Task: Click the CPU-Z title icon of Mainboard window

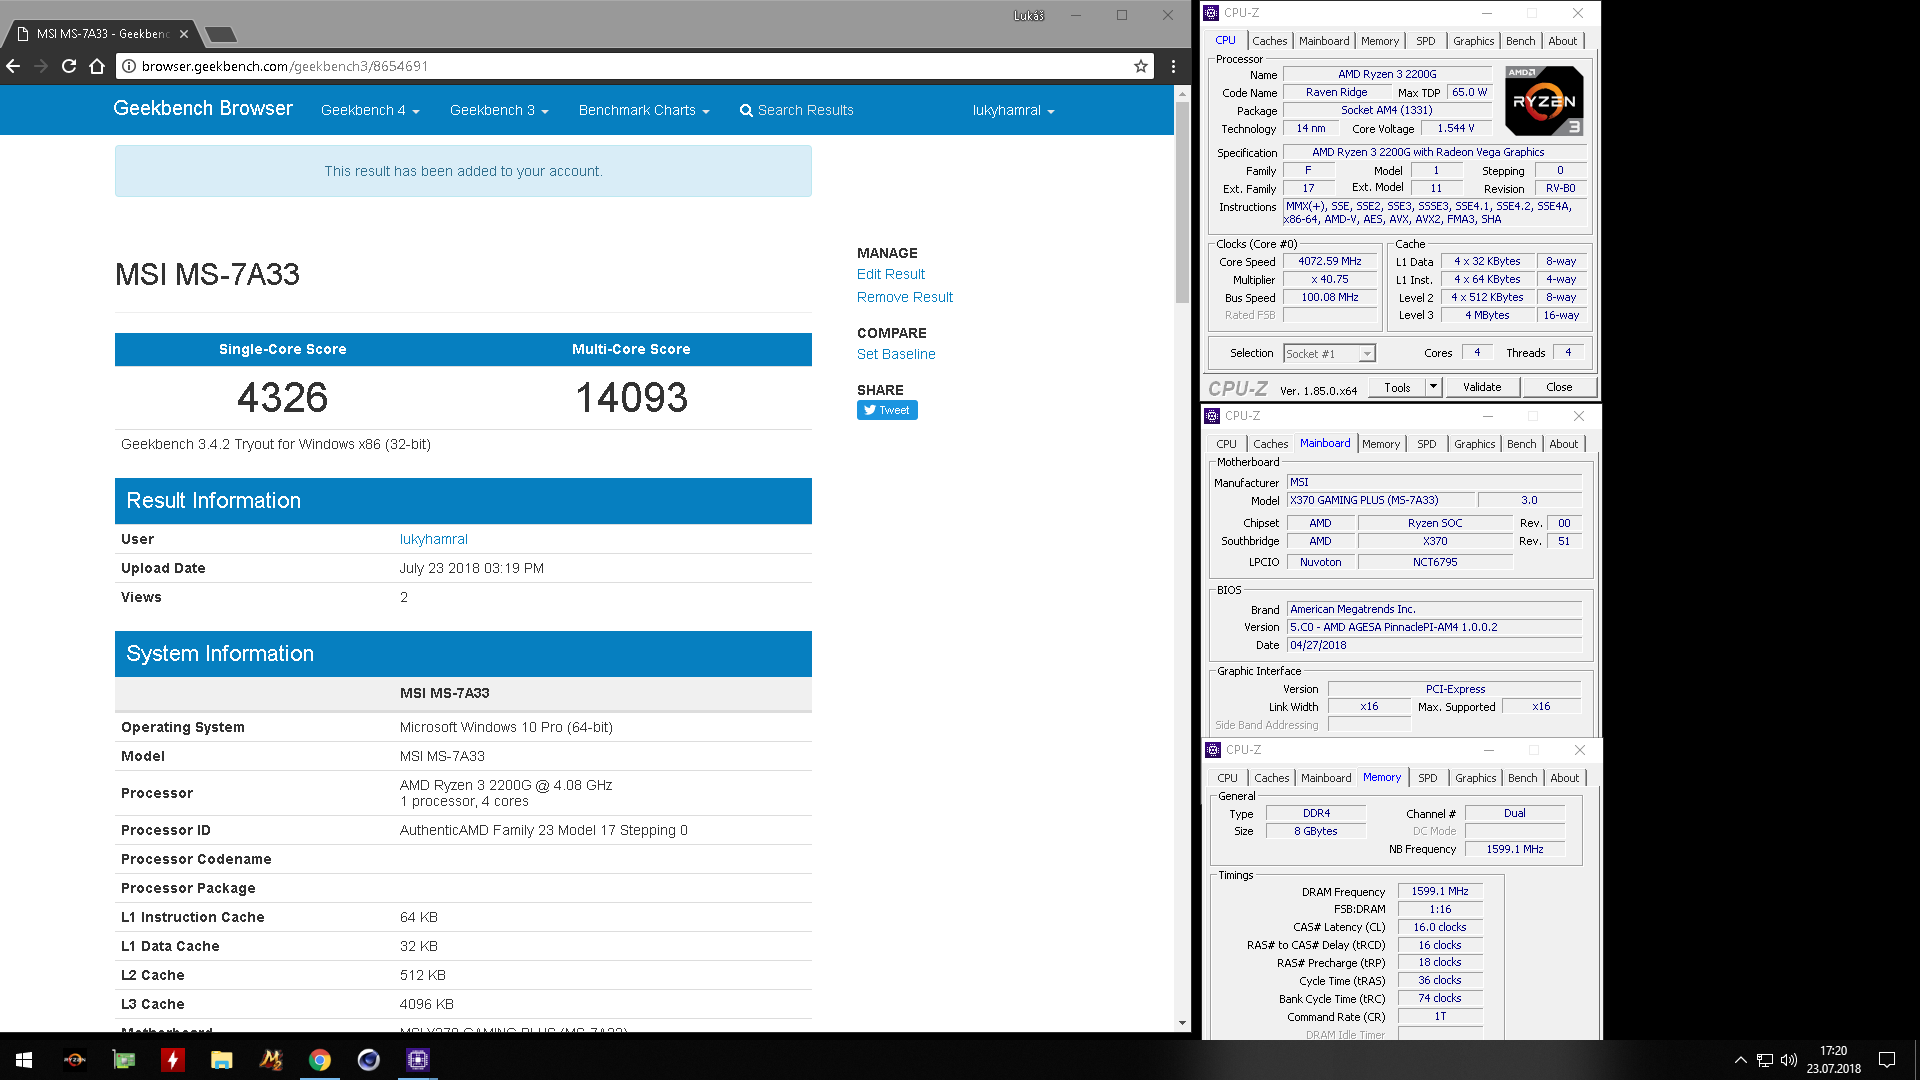Action: (x=1212, y=416)
